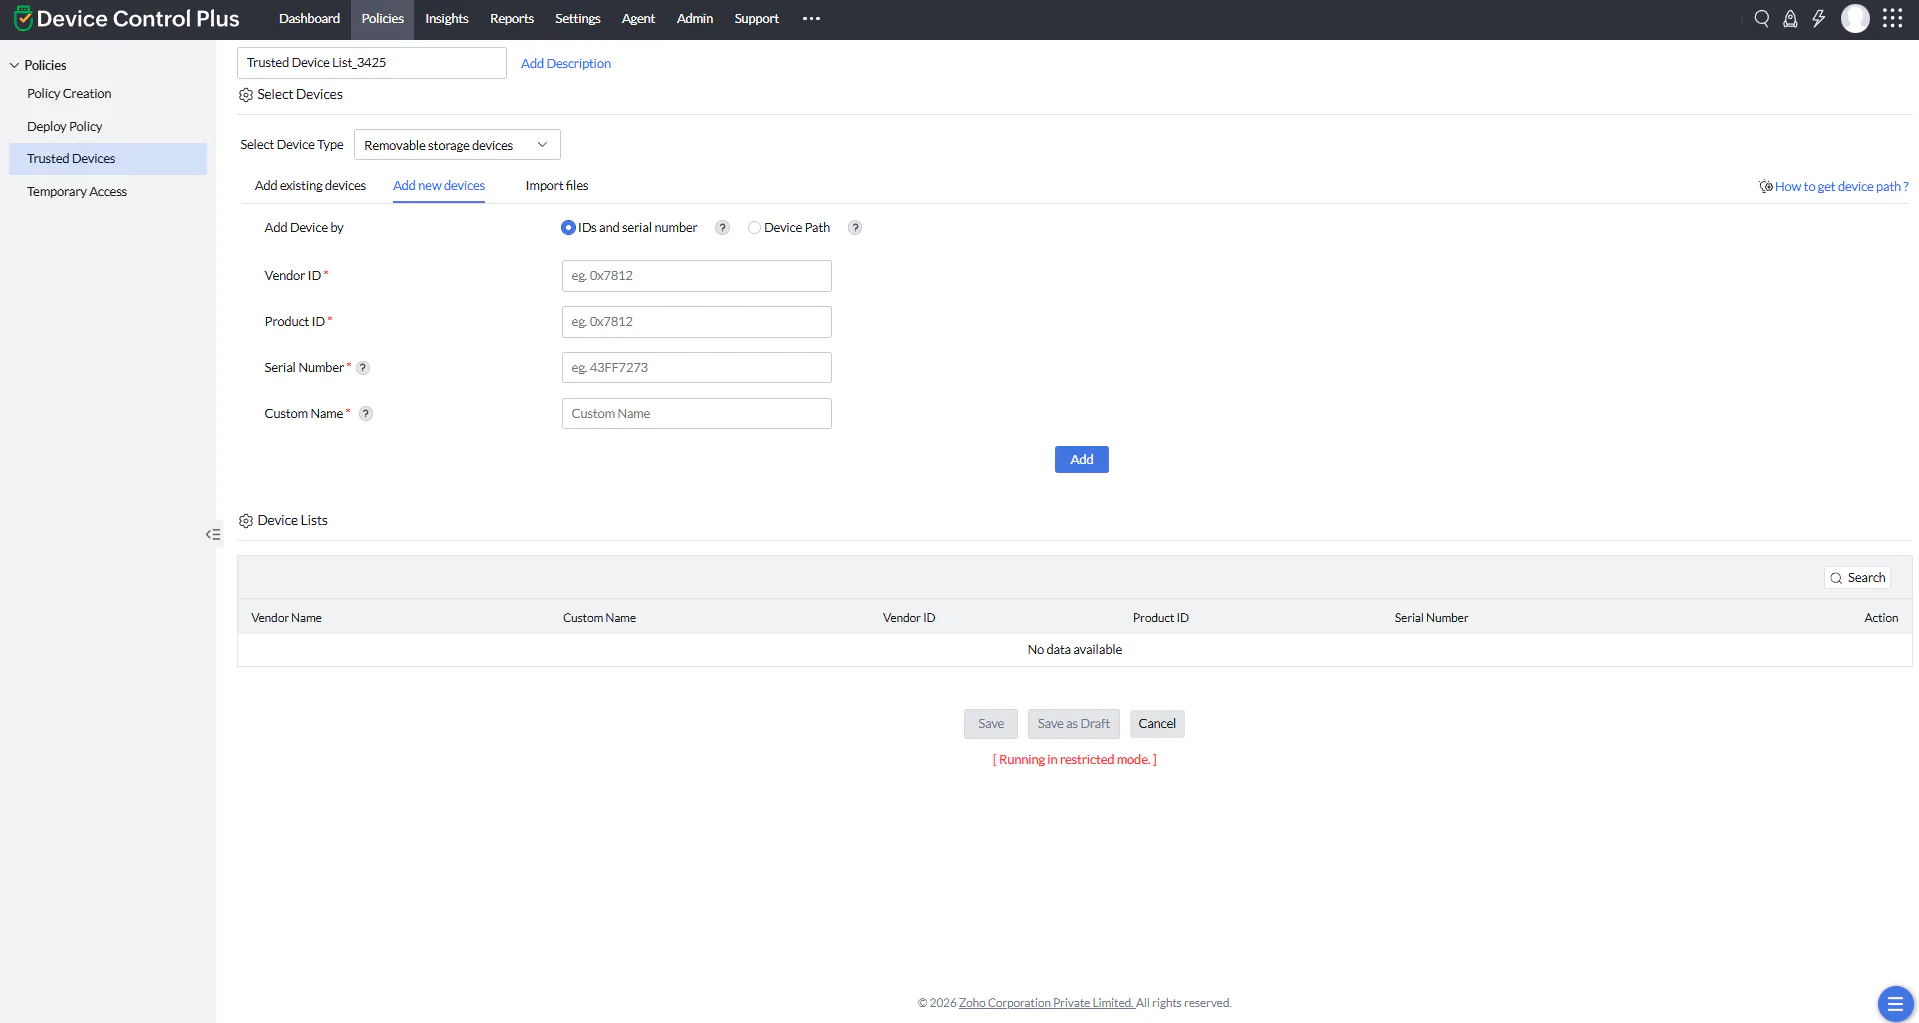Click the blue Add button

click(1082, 460)
